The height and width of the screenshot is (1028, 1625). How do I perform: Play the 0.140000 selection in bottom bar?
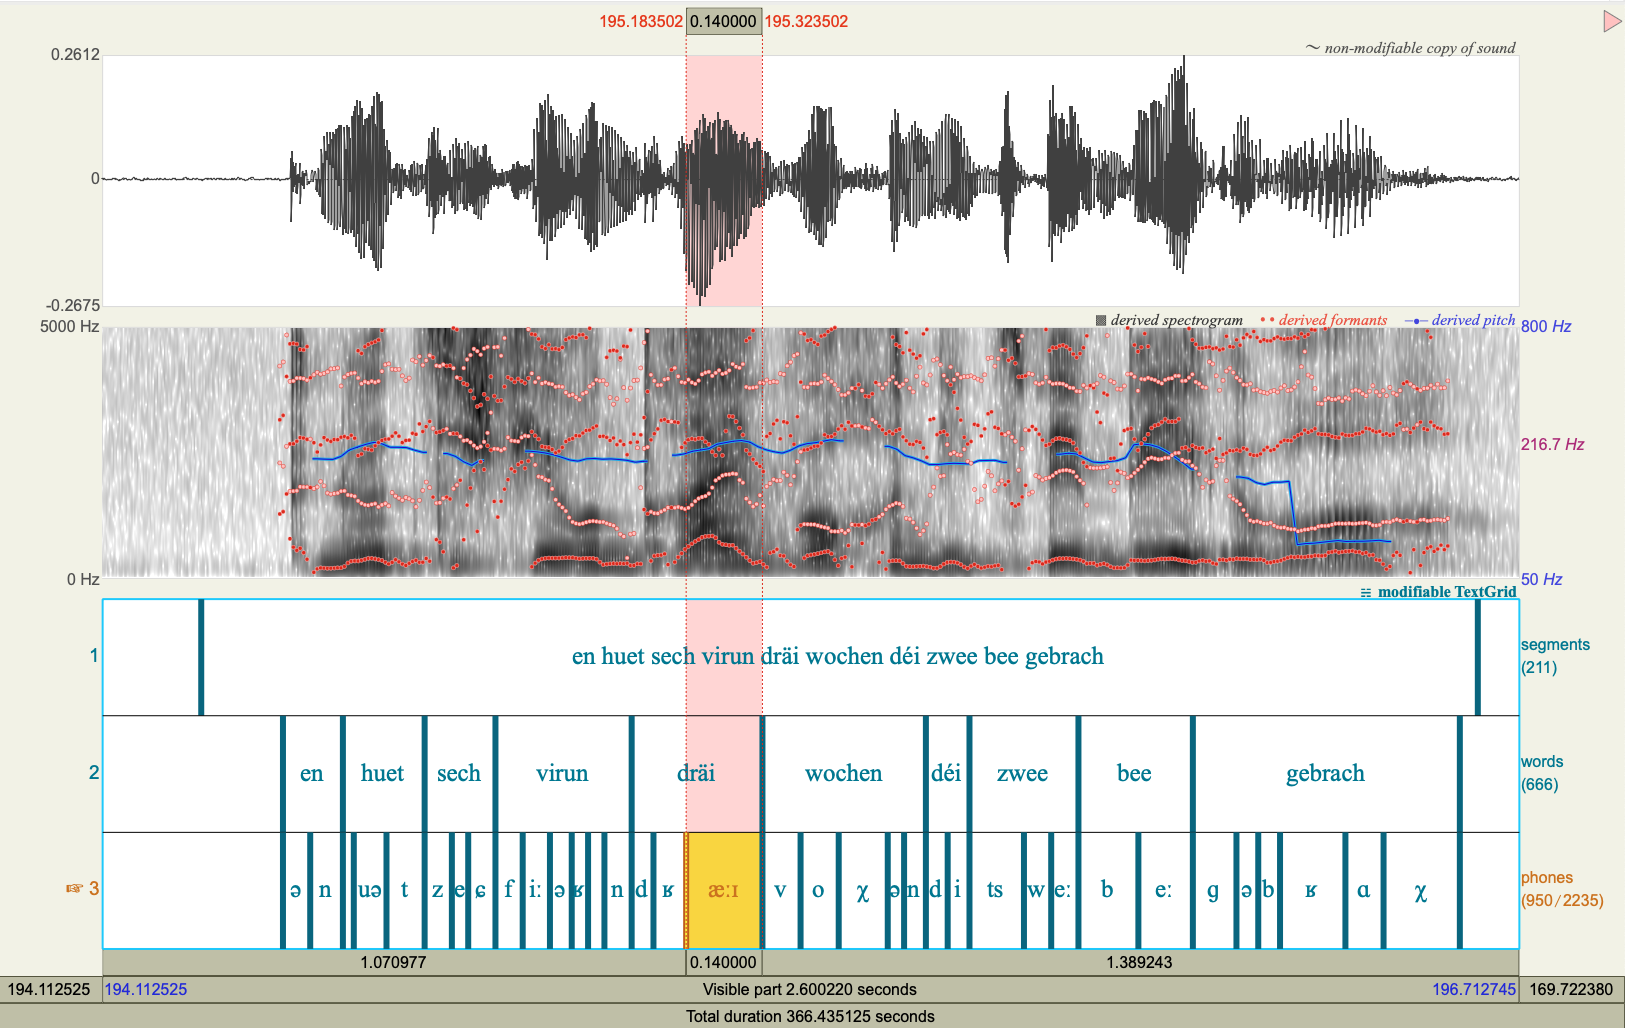(723, 962)
